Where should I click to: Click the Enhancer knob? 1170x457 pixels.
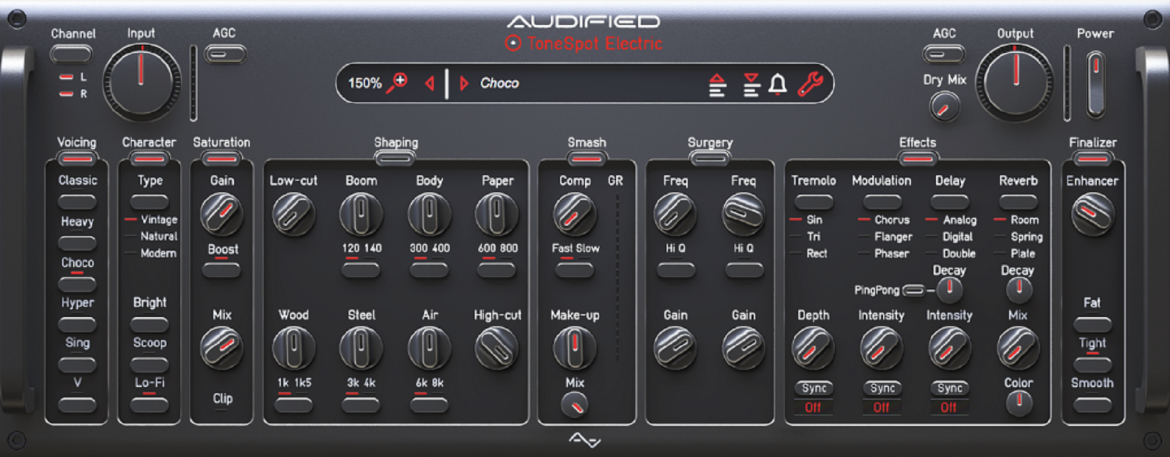coord(1092,214)
